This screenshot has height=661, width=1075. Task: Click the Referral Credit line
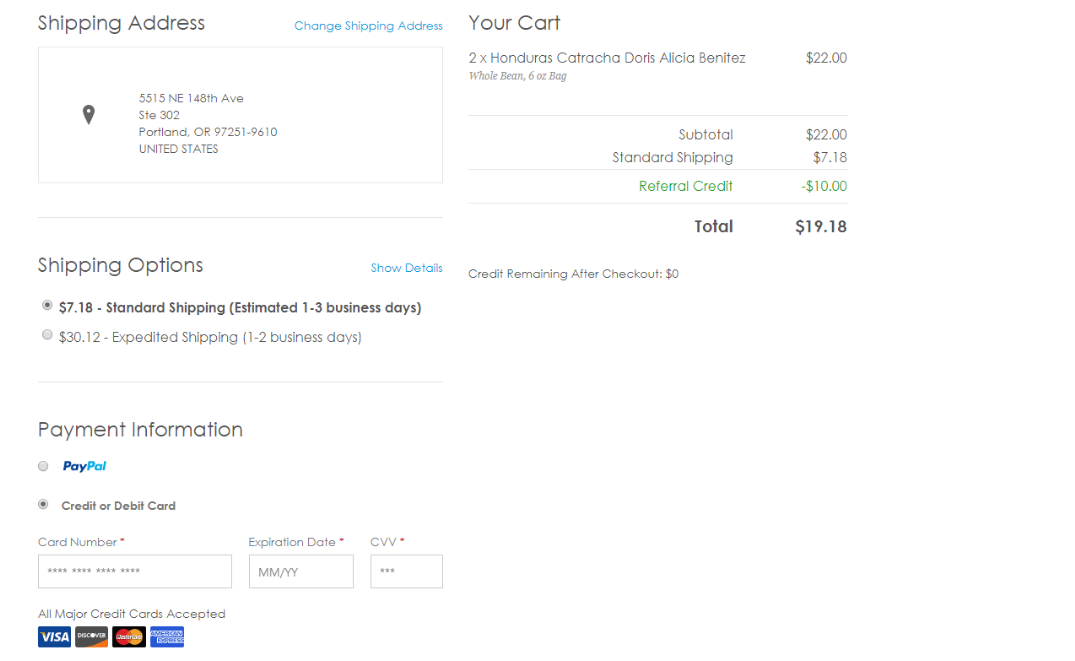click(x=686, y=186)
